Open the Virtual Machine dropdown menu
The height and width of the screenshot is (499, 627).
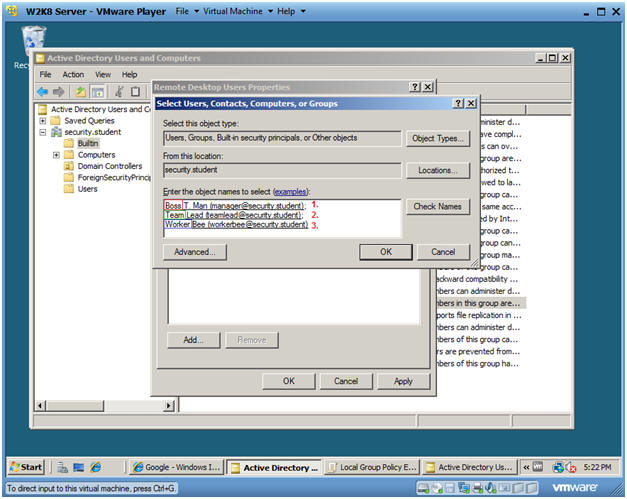click(238, 11)
